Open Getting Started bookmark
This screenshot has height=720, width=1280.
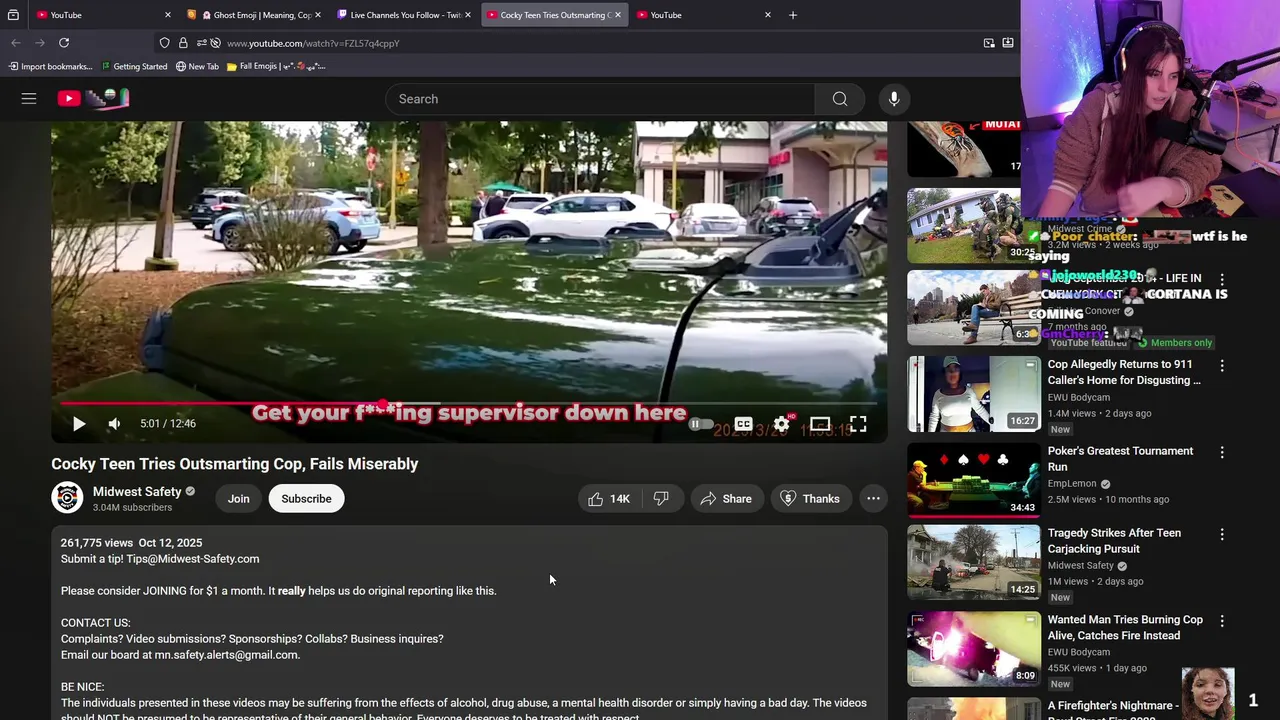click(134, 66)
